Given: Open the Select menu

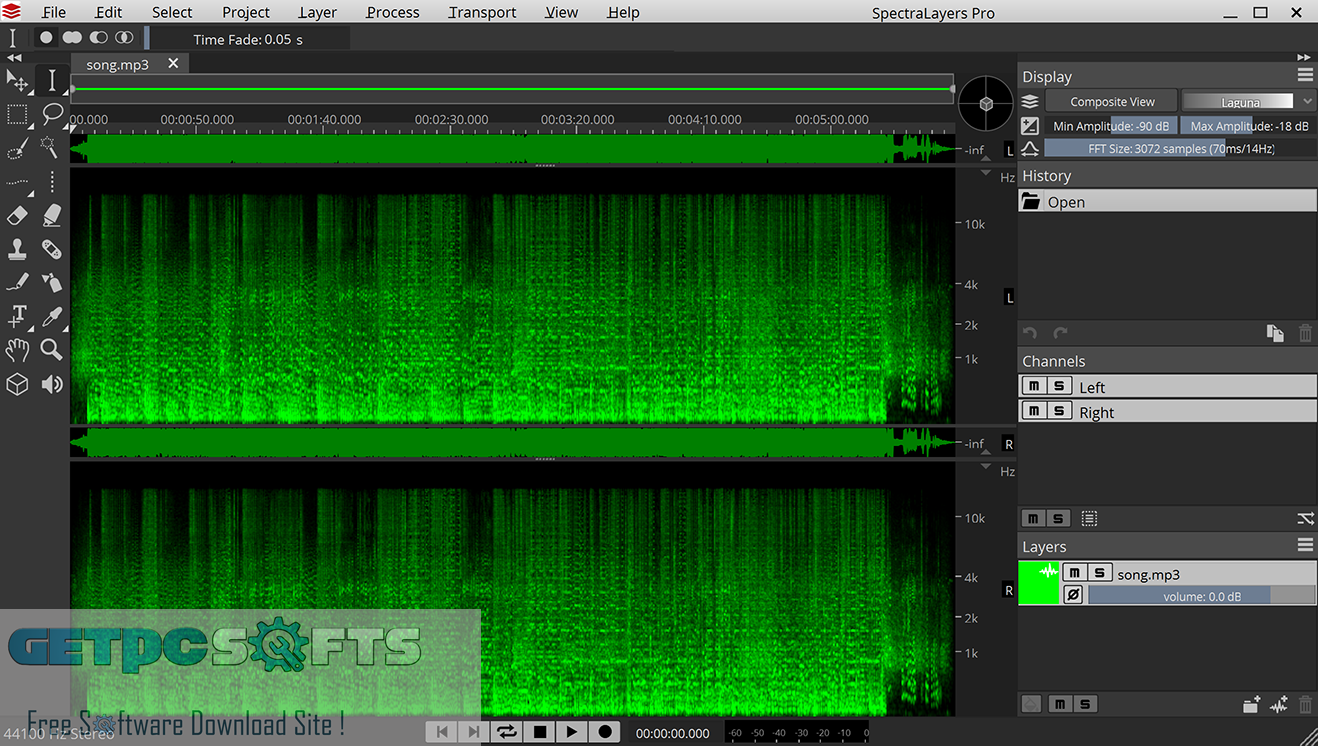Looking at the screenshot, I should click(x=172, y=12).
